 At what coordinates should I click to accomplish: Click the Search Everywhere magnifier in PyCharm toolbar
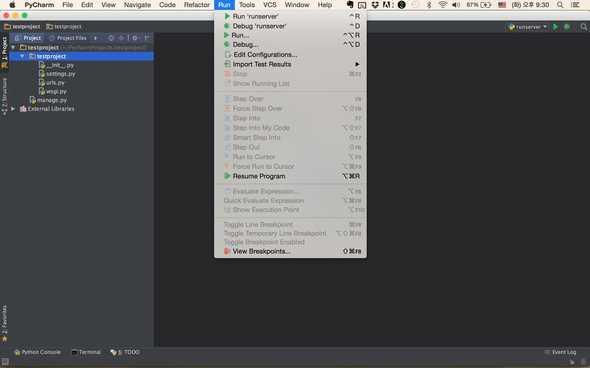(x=583, y=27)
